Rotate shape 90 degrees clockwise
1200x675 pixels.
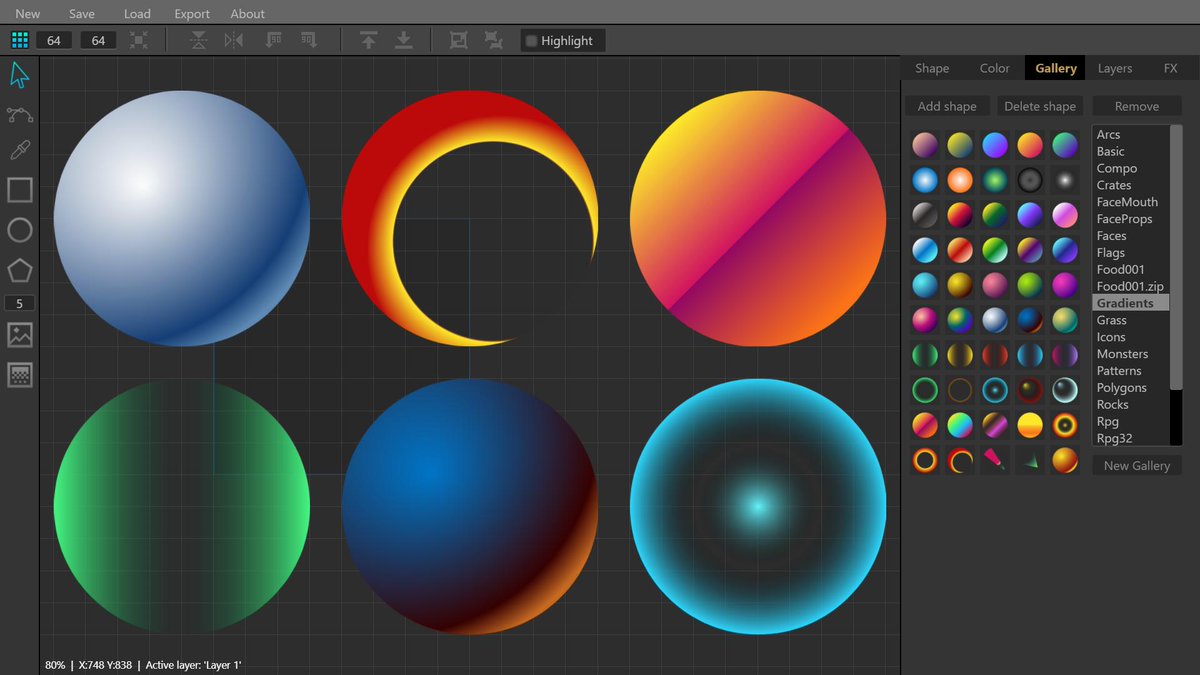pos(309,40)
